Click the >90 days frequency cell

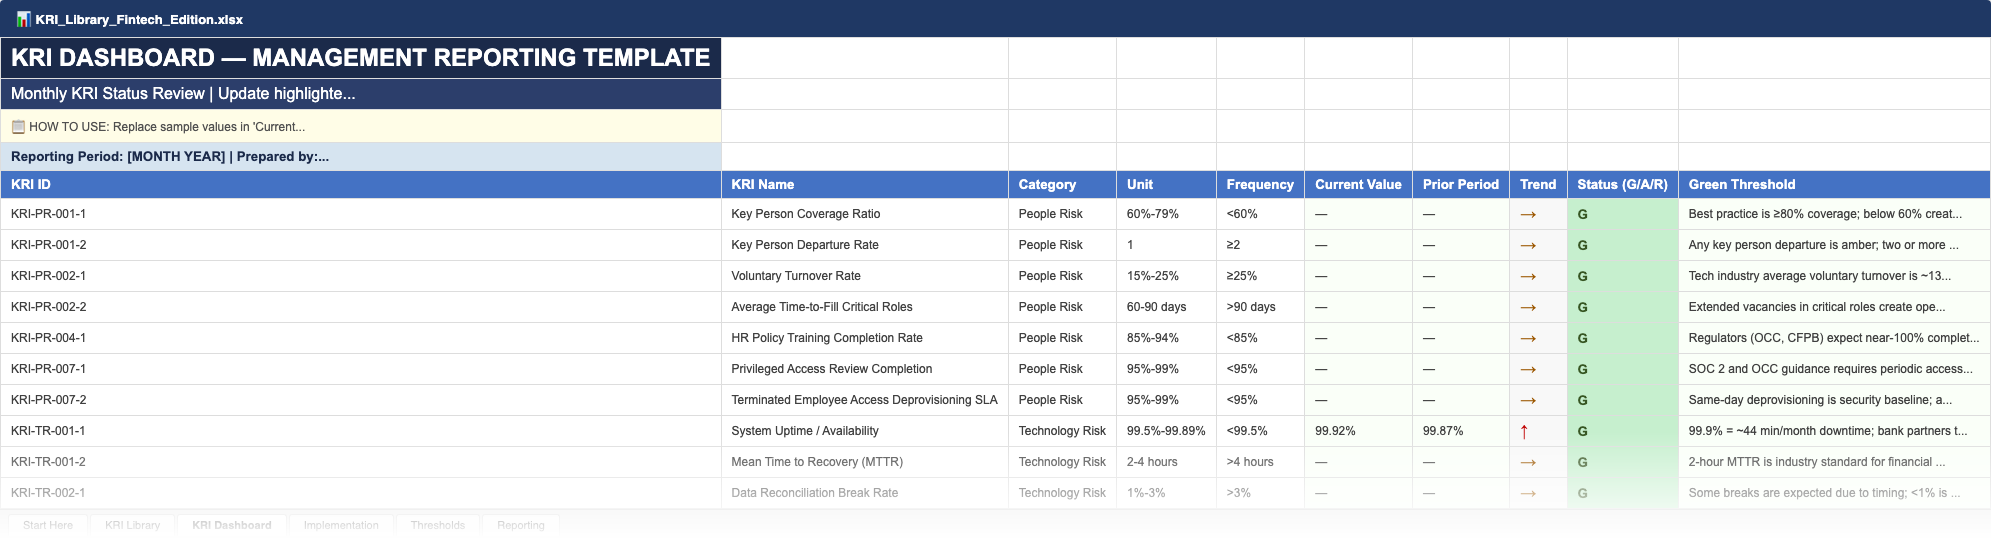(1260, 307)
